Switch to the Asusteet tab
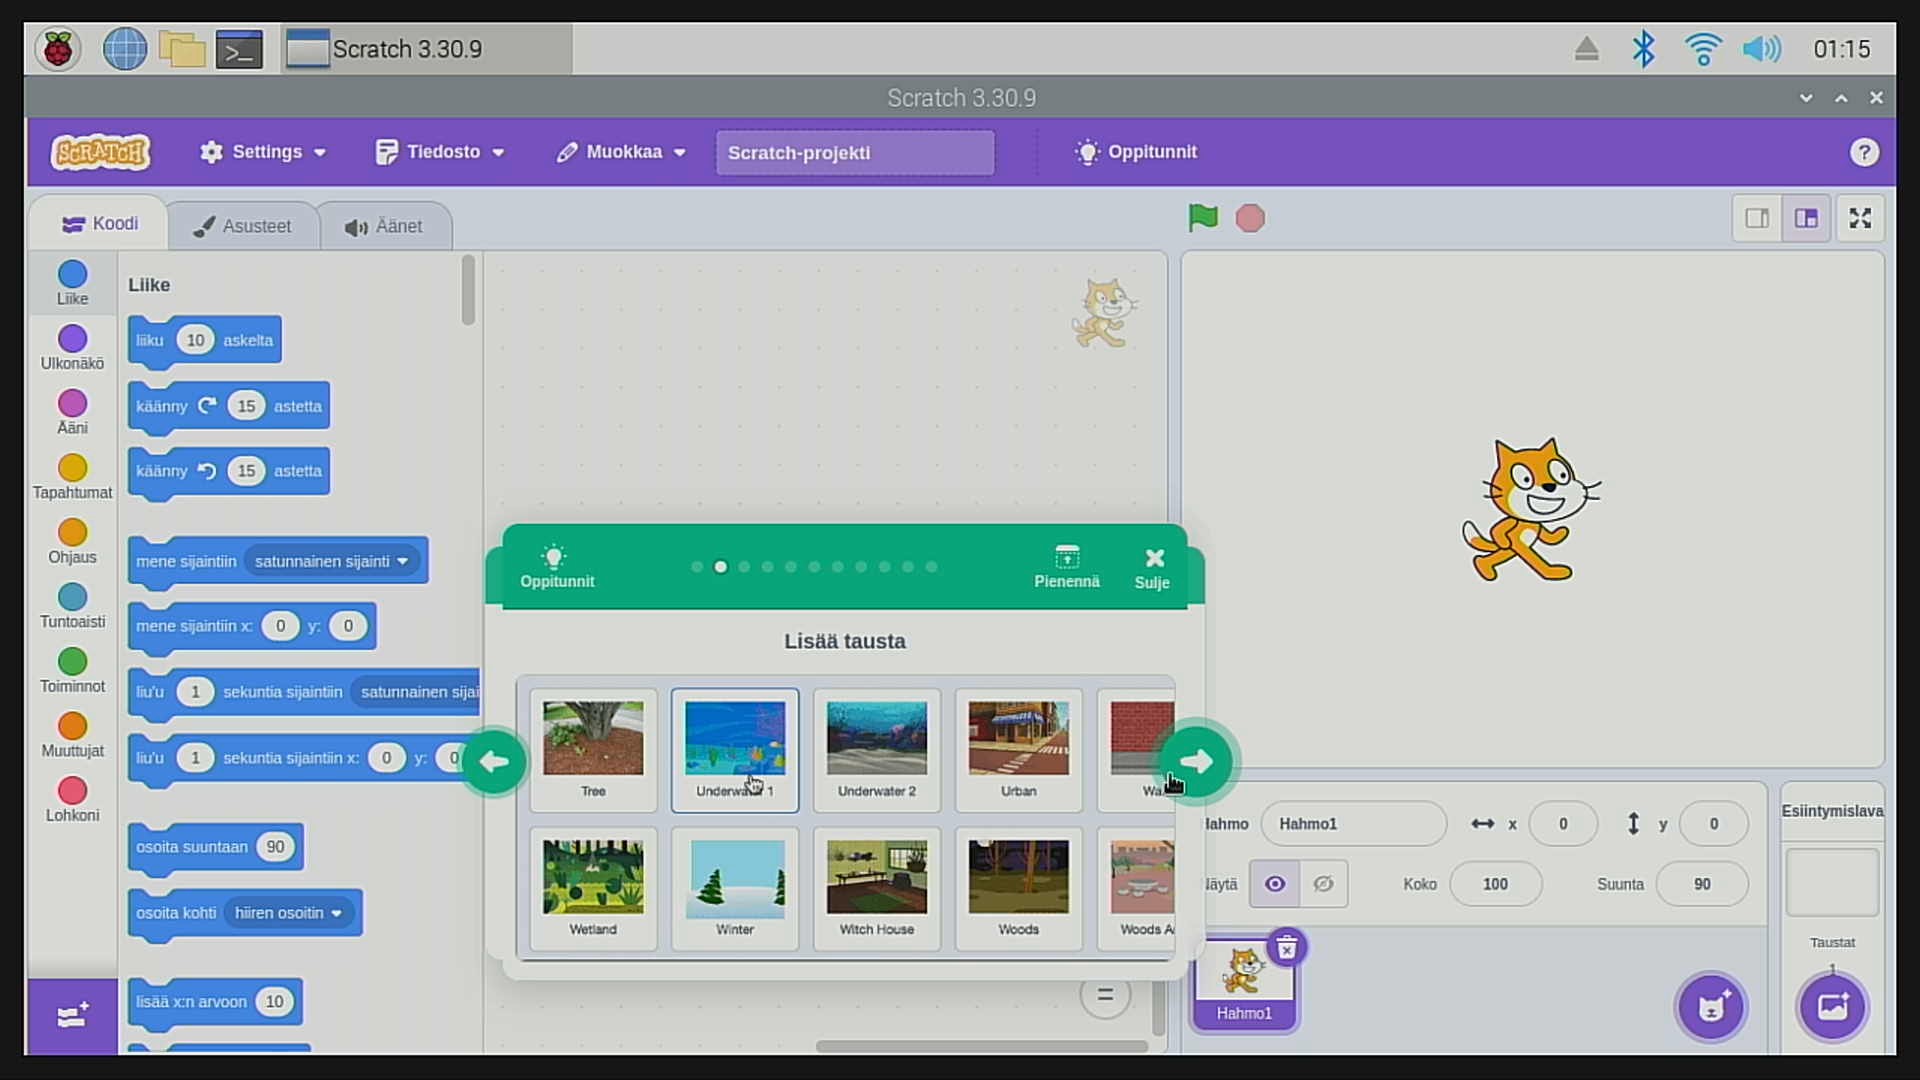Screen dimensions: 1920x1080 pyautogui.click(x=243, y=226)
